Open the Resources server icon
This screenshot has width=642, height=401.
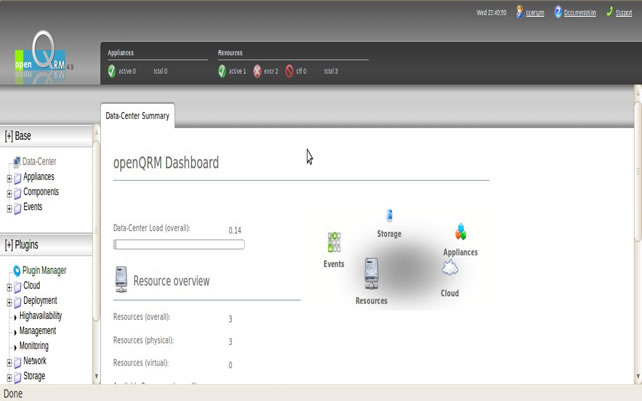click(371, 274)
